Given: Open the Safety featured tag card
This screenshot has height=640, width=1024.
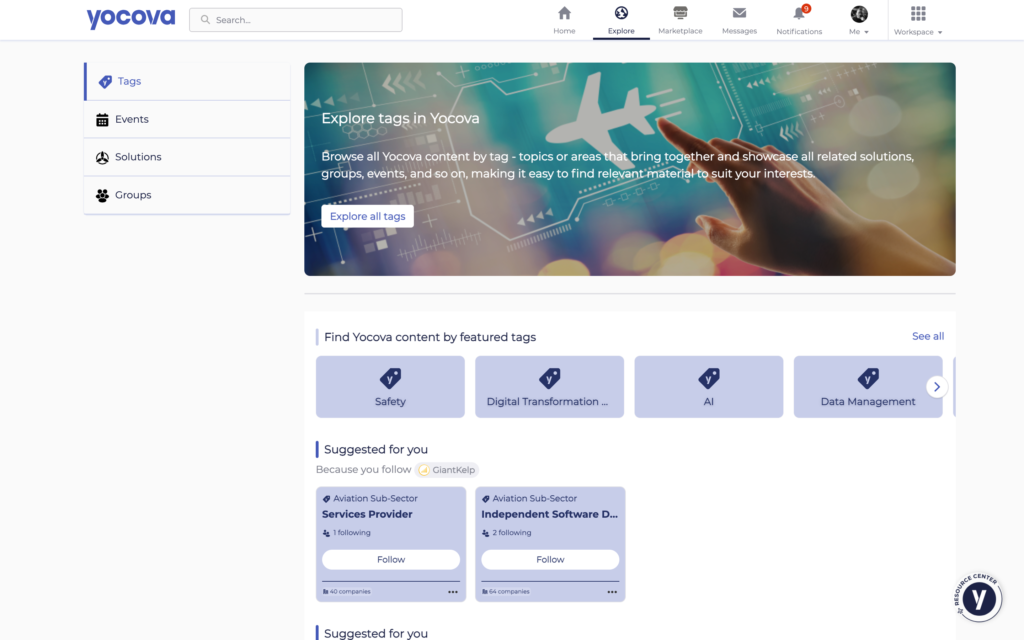Looking at the screenshot, I should [391, 387].
